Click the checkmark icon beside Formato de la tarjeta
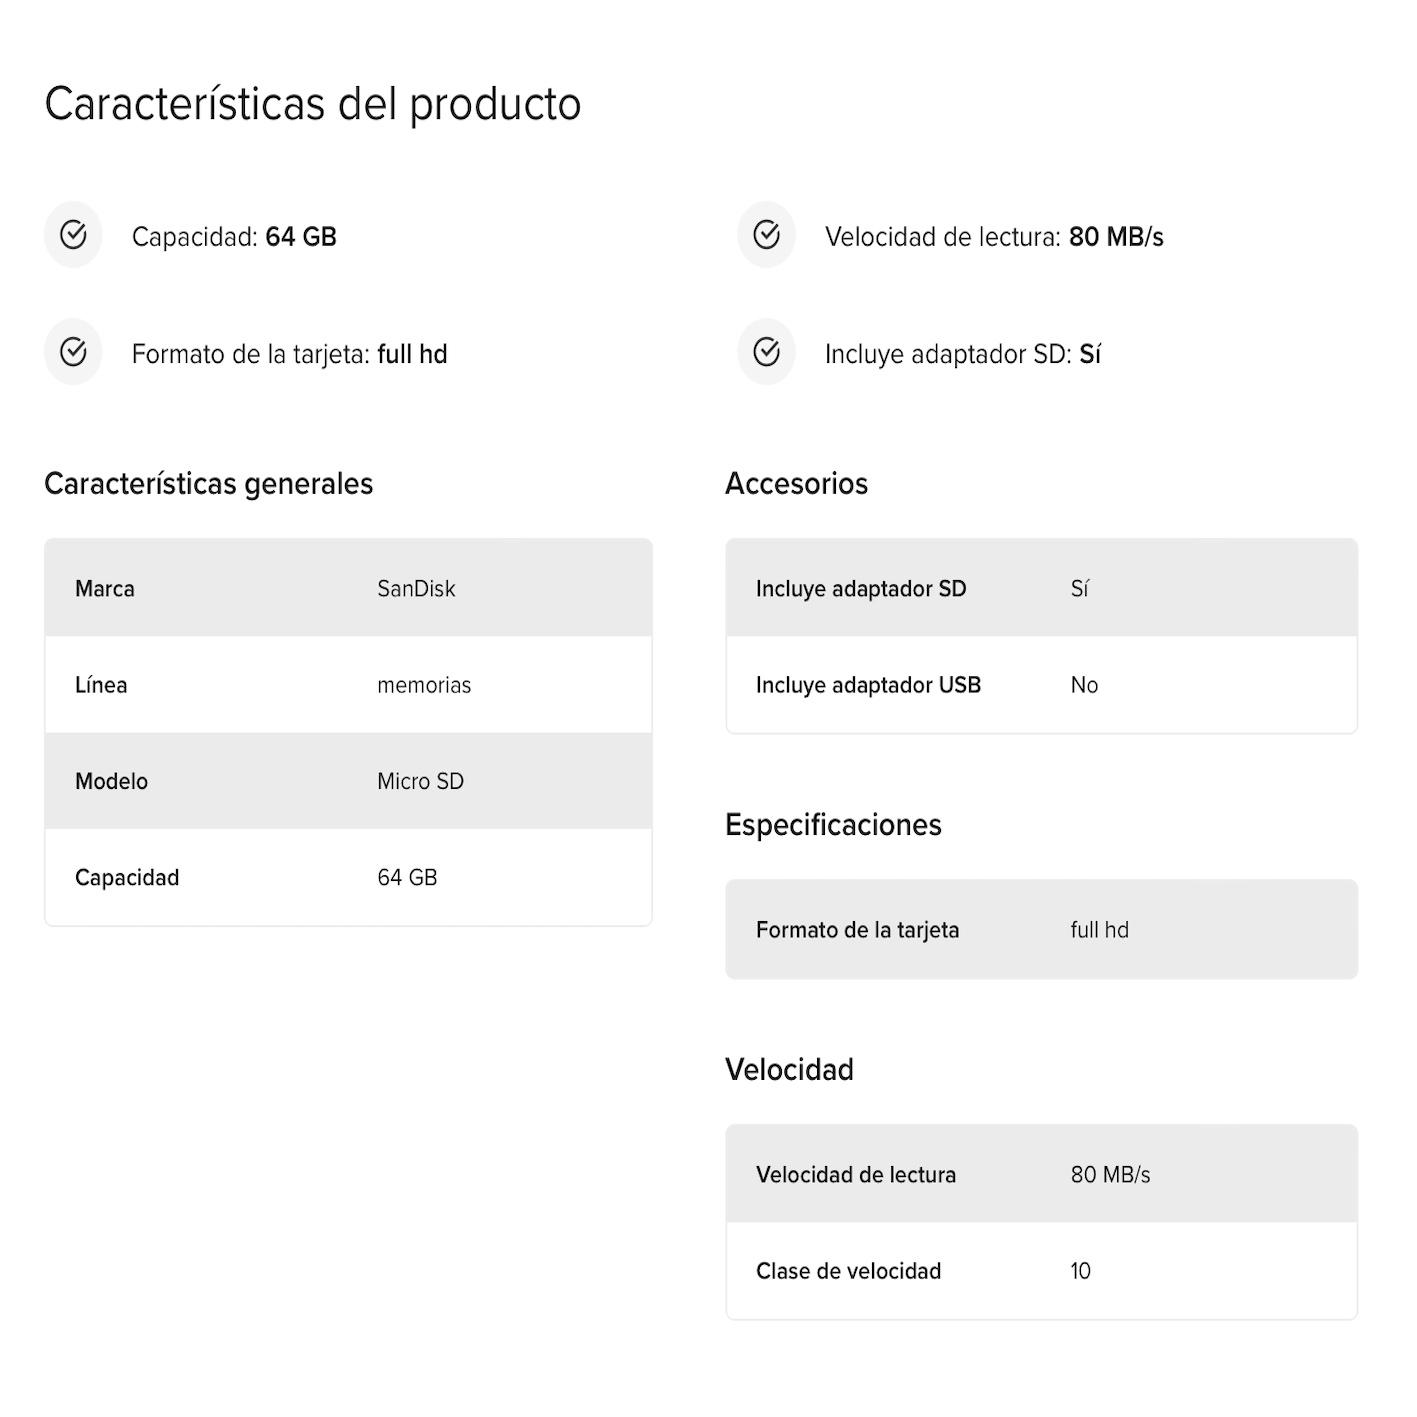Image resolution: width=1417 pixels, height=1417 pixels. coord(73,352)
